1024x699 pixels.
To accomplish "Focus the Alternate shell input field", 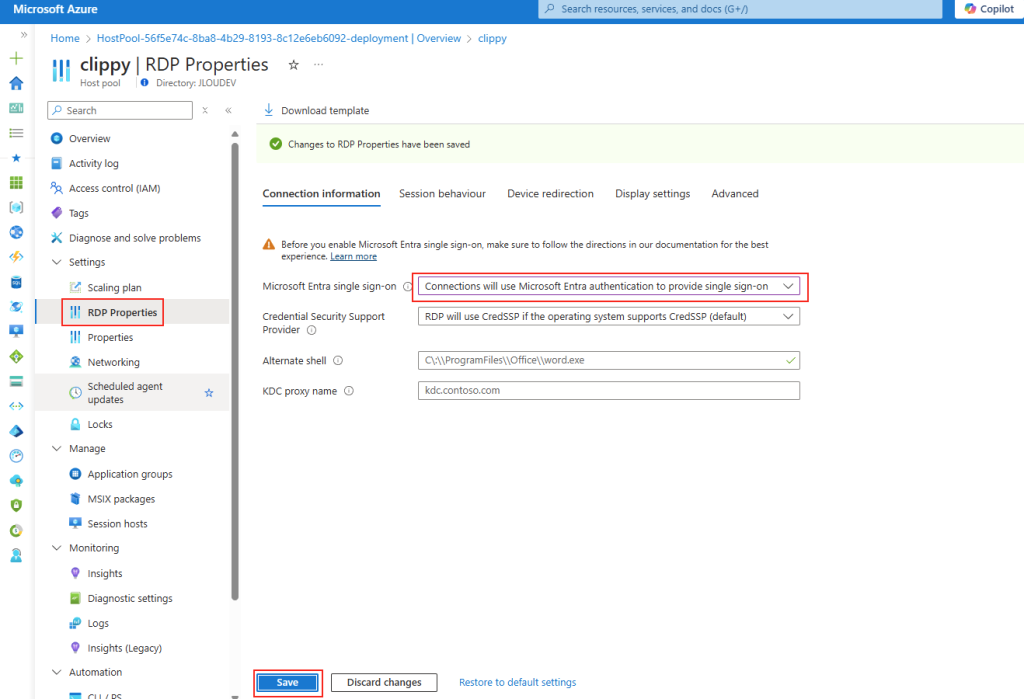I will [609, 361].
